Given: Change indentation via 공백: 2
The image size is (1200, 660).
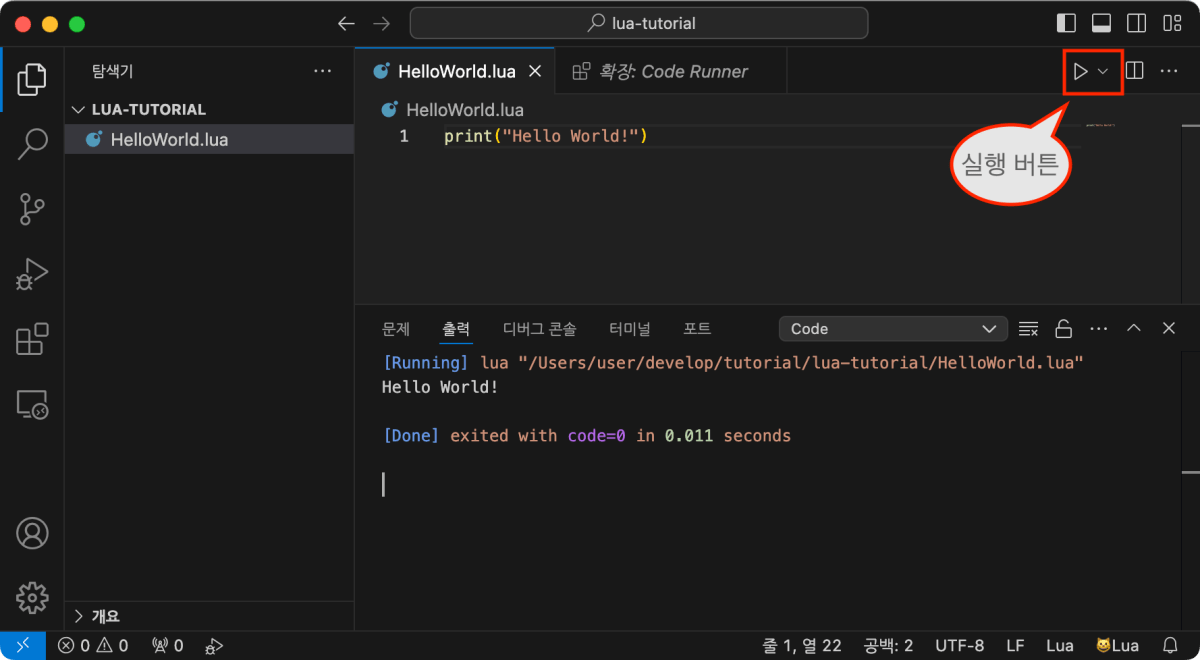Looking at the screenshot, I should pyautogui.click(x=889, y=646).
